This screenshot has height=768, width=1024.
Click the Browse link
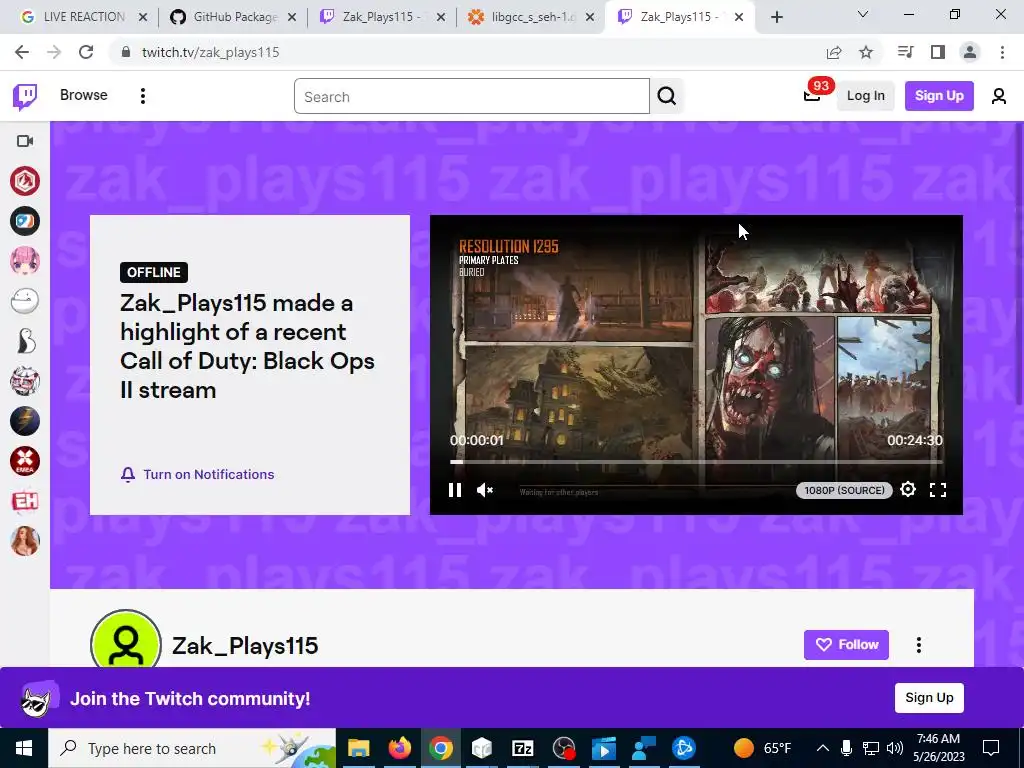pyautogui.click(x=84, y=95)
